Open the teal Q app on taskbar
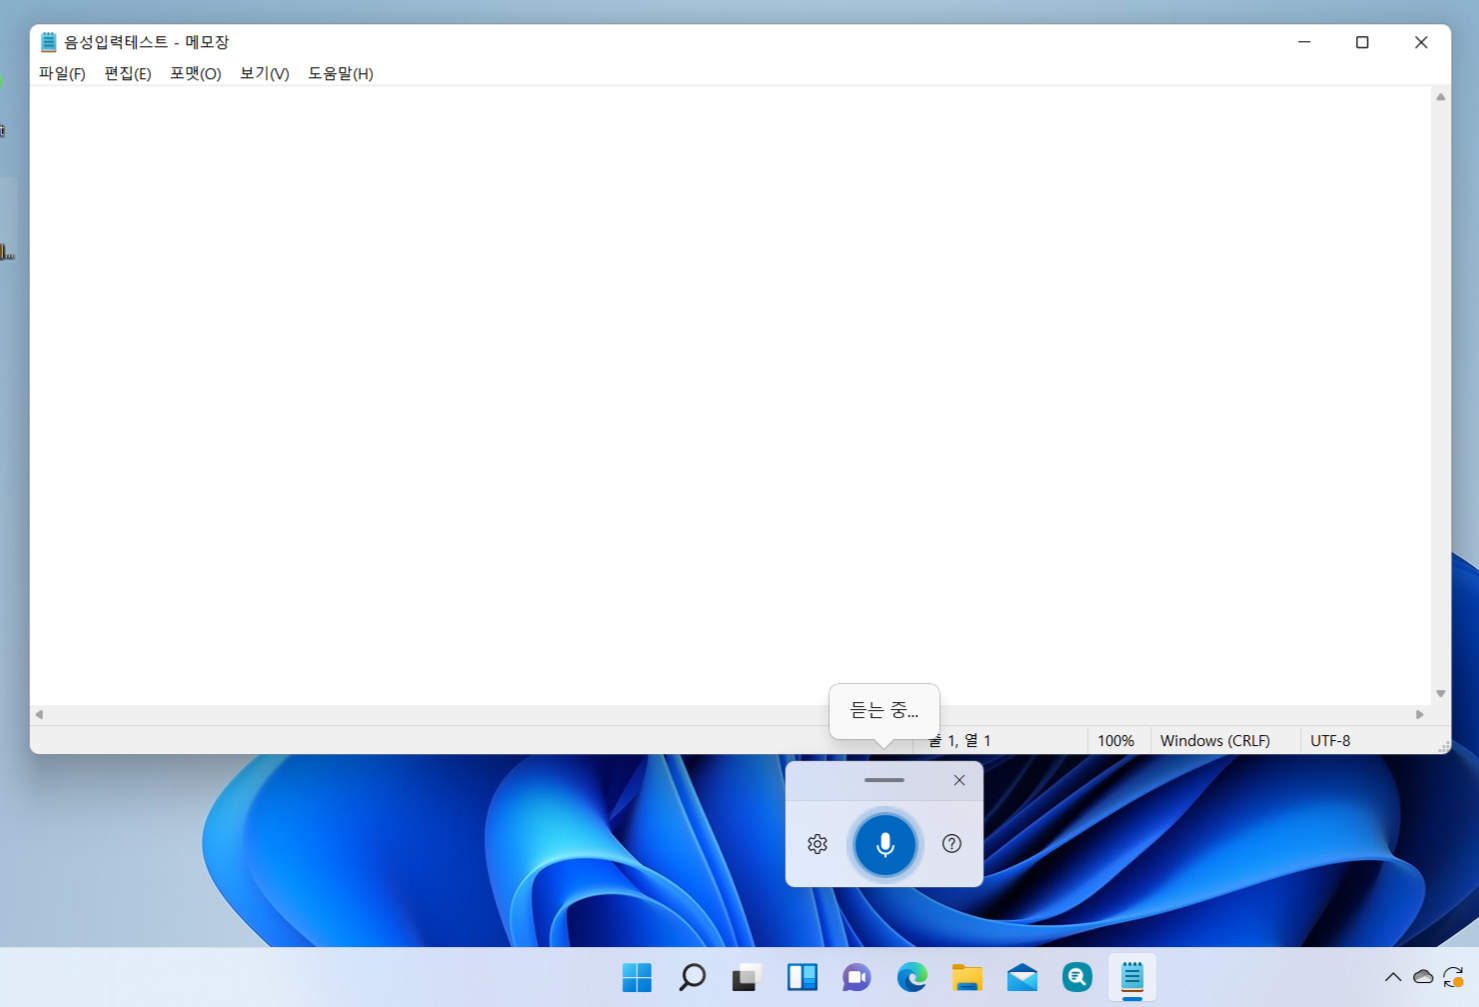 (x=1077, y=977)
